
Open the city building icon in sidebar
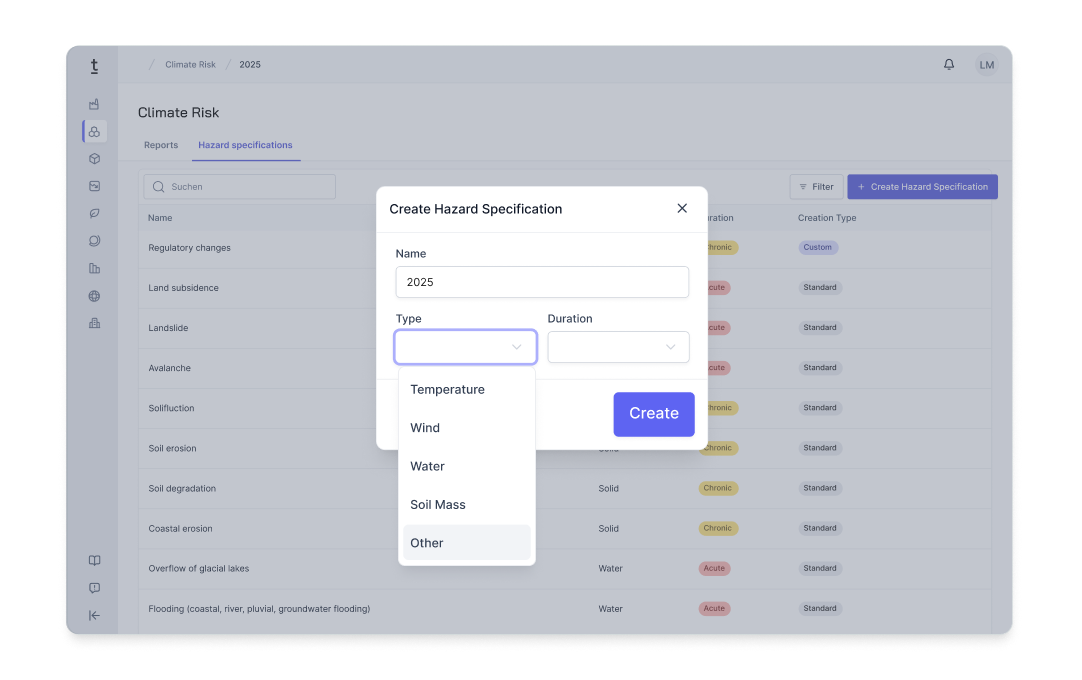(95, 323)
